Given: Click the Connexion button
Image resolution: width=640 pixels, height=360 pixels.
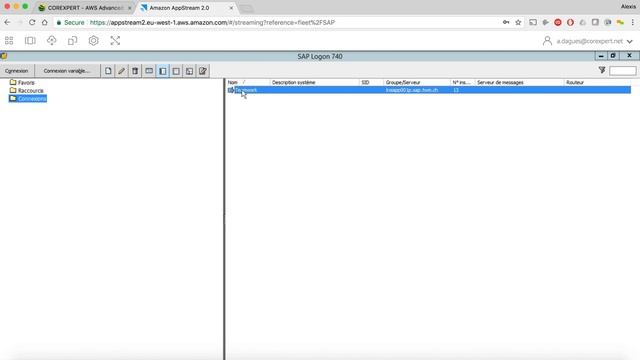Looking at the screenshot, I should [x=17, y=71].
